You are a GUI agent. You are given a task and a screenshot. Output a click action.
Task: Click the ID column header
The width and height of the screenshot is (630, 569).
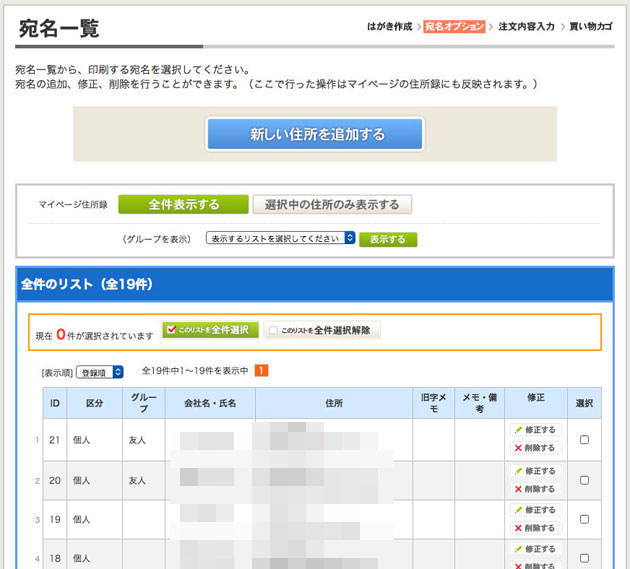55,403
